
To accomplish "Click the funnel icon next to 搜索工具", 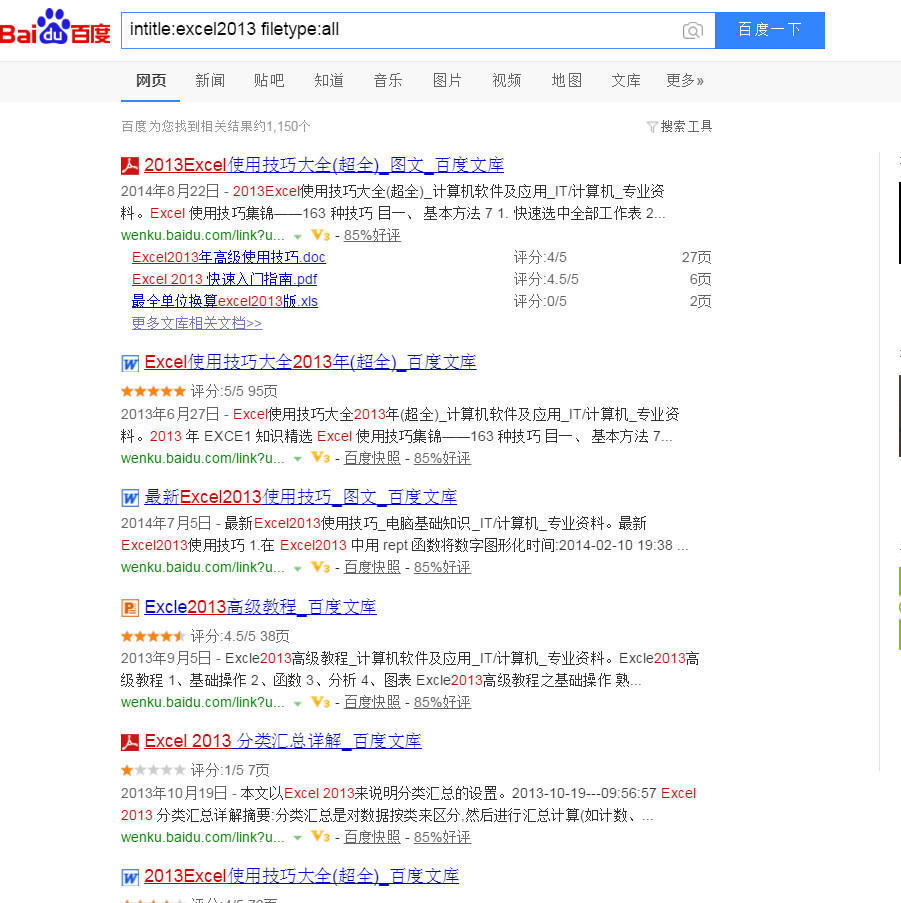I will [x=652, y=127].
